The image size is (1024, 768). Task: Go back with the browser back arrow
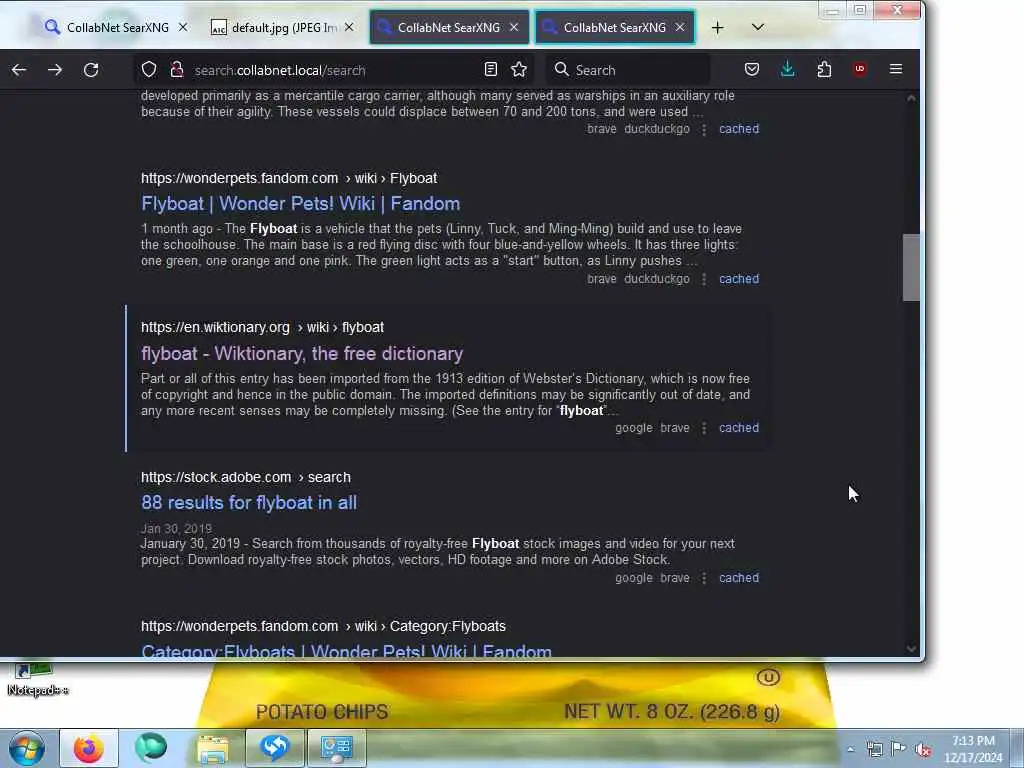(x=19, y=70)
